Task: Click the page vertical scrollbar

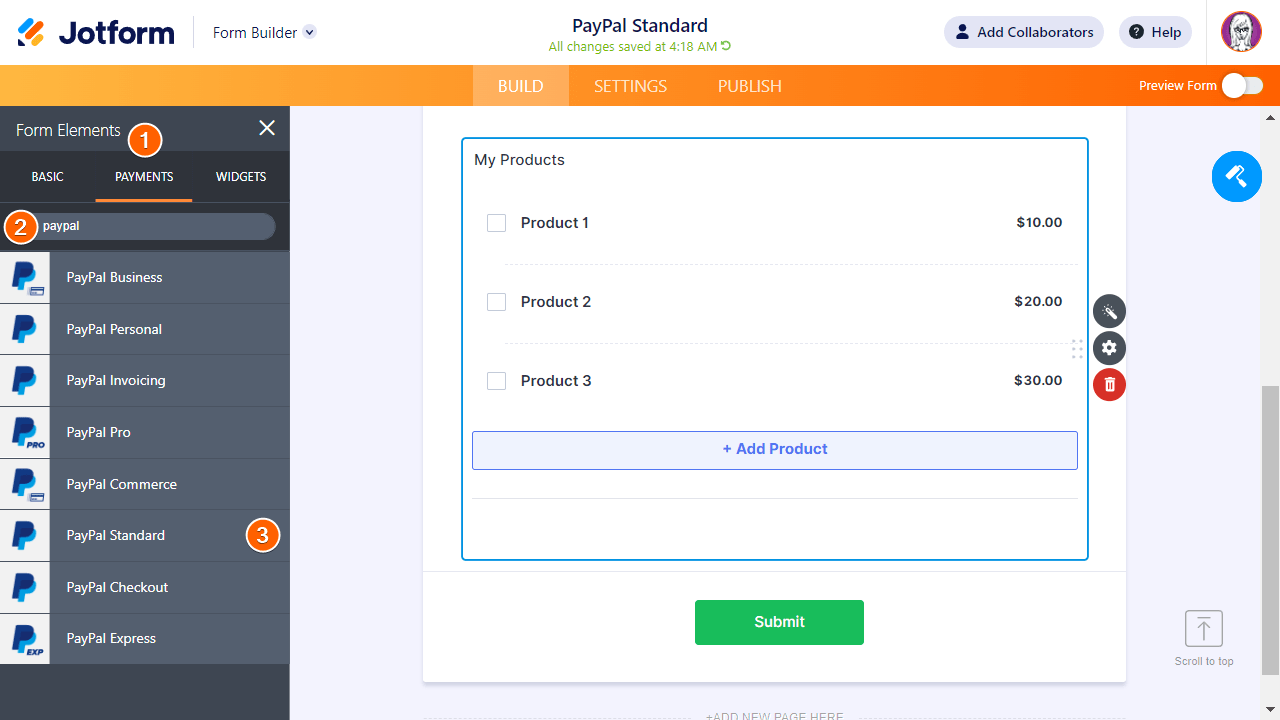Action: (1270, 530)
